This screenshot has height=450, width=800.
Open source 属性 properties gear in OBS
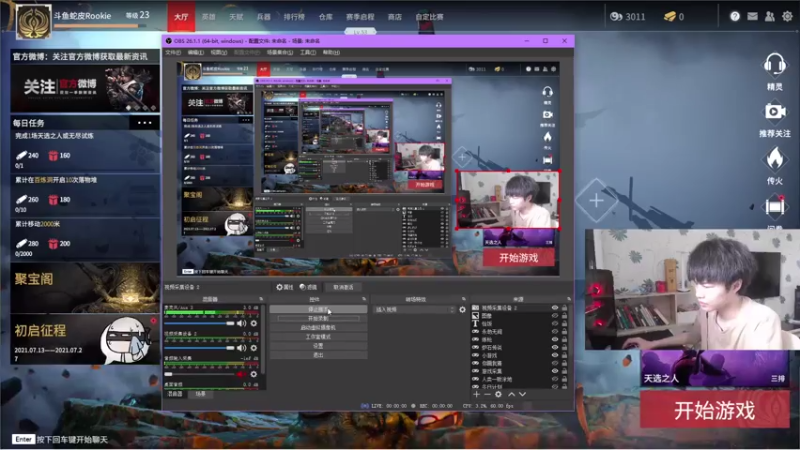(x=279, y=287)
